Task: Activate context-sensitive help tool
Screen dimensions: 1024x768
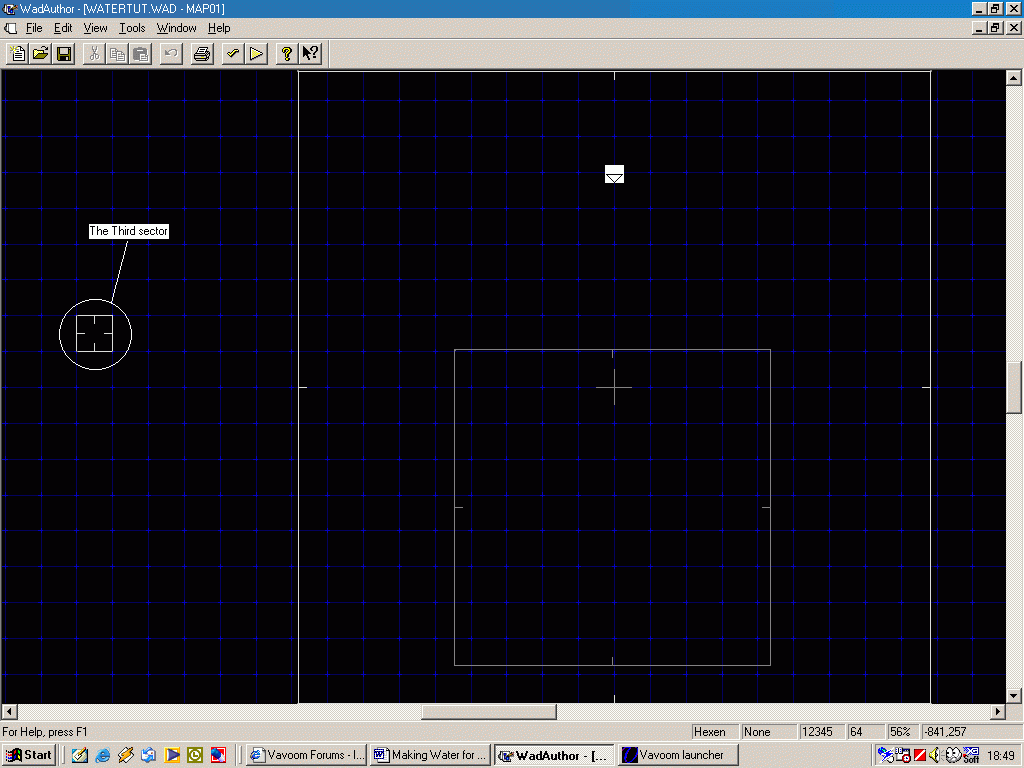Action: (x=310, y=53)
